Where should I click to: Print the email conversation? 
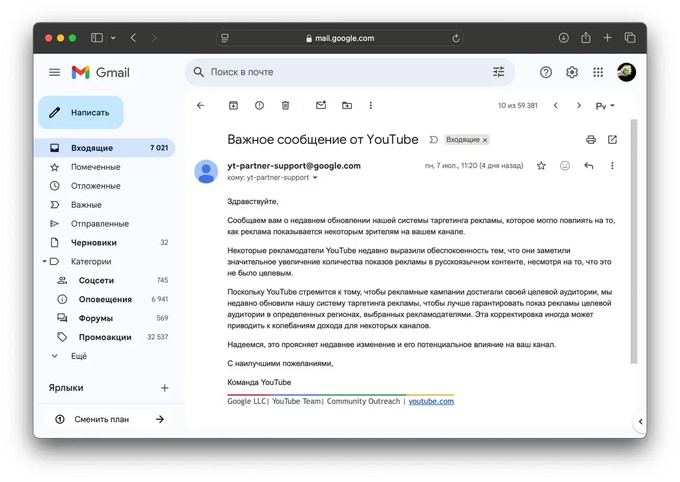(x=591, y=140)
